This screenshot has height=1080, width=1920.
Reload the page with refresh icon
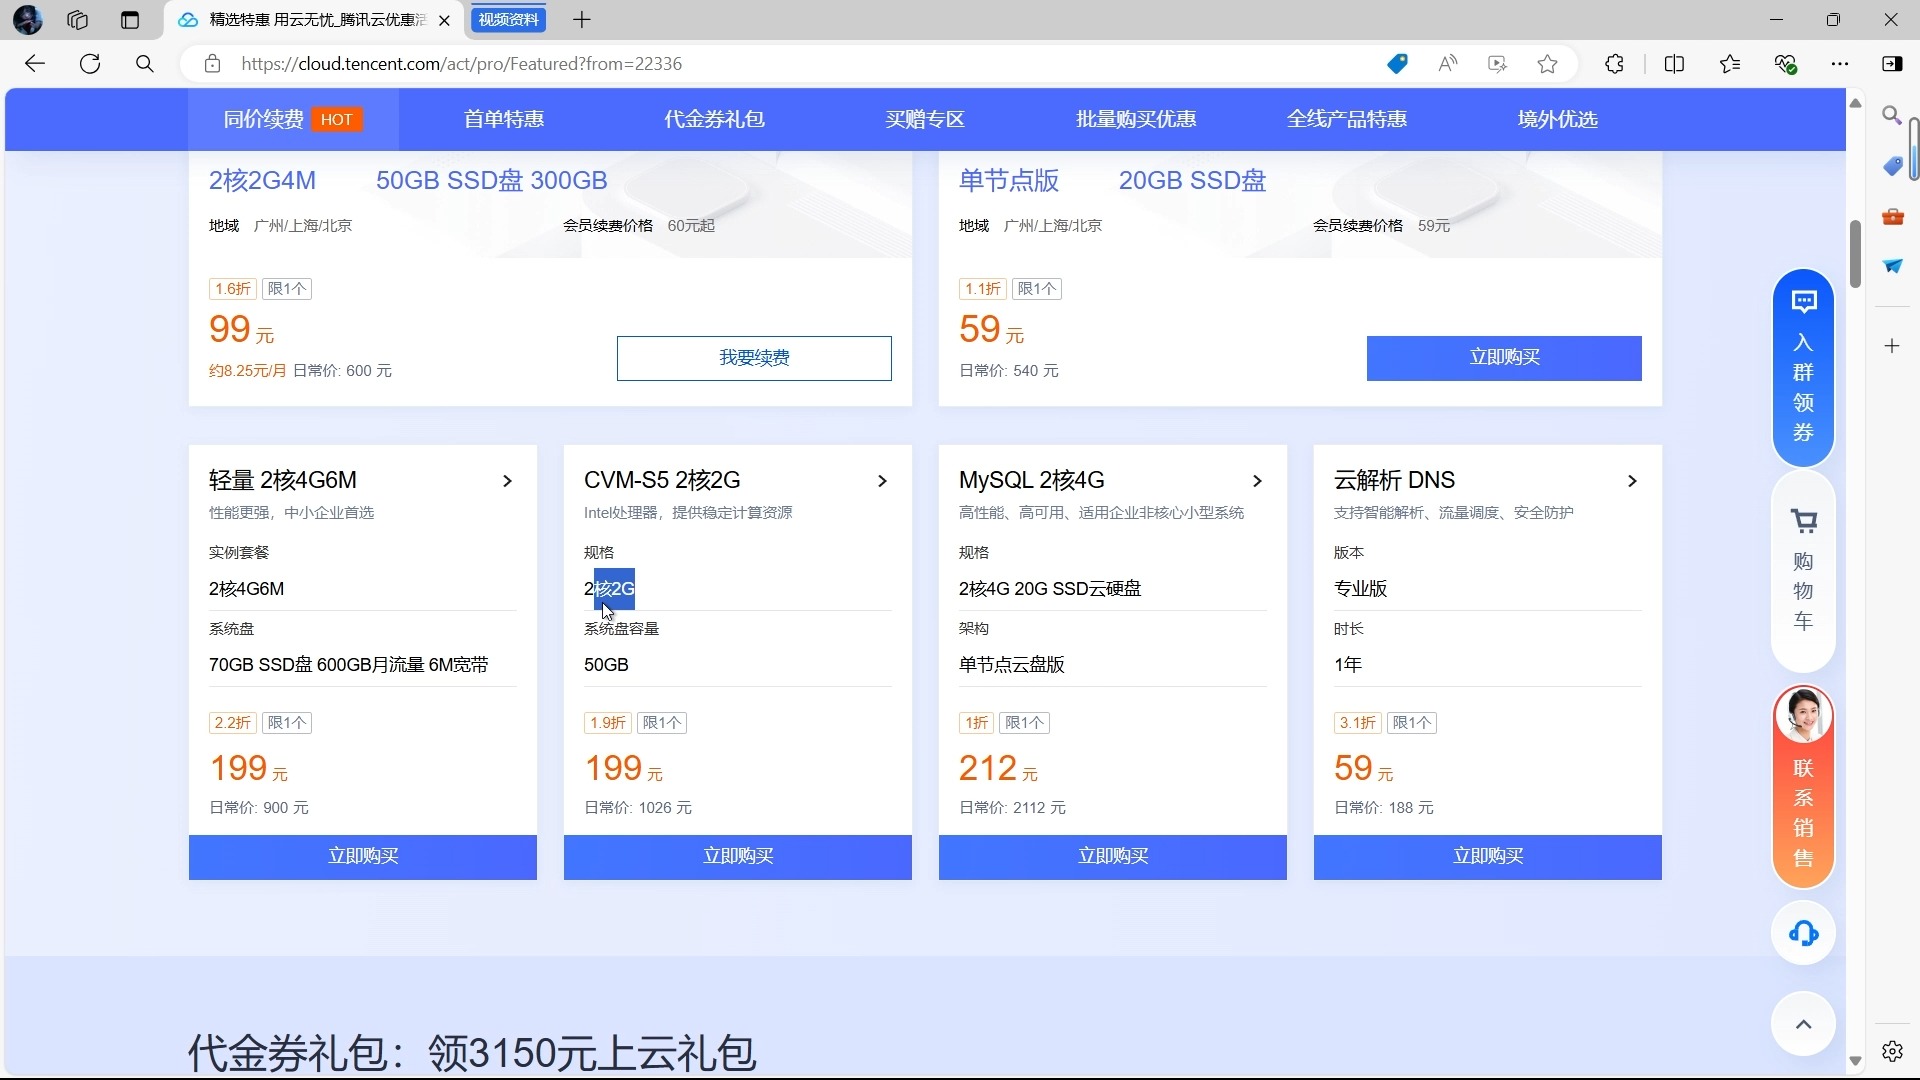click(x=90, y=64)
